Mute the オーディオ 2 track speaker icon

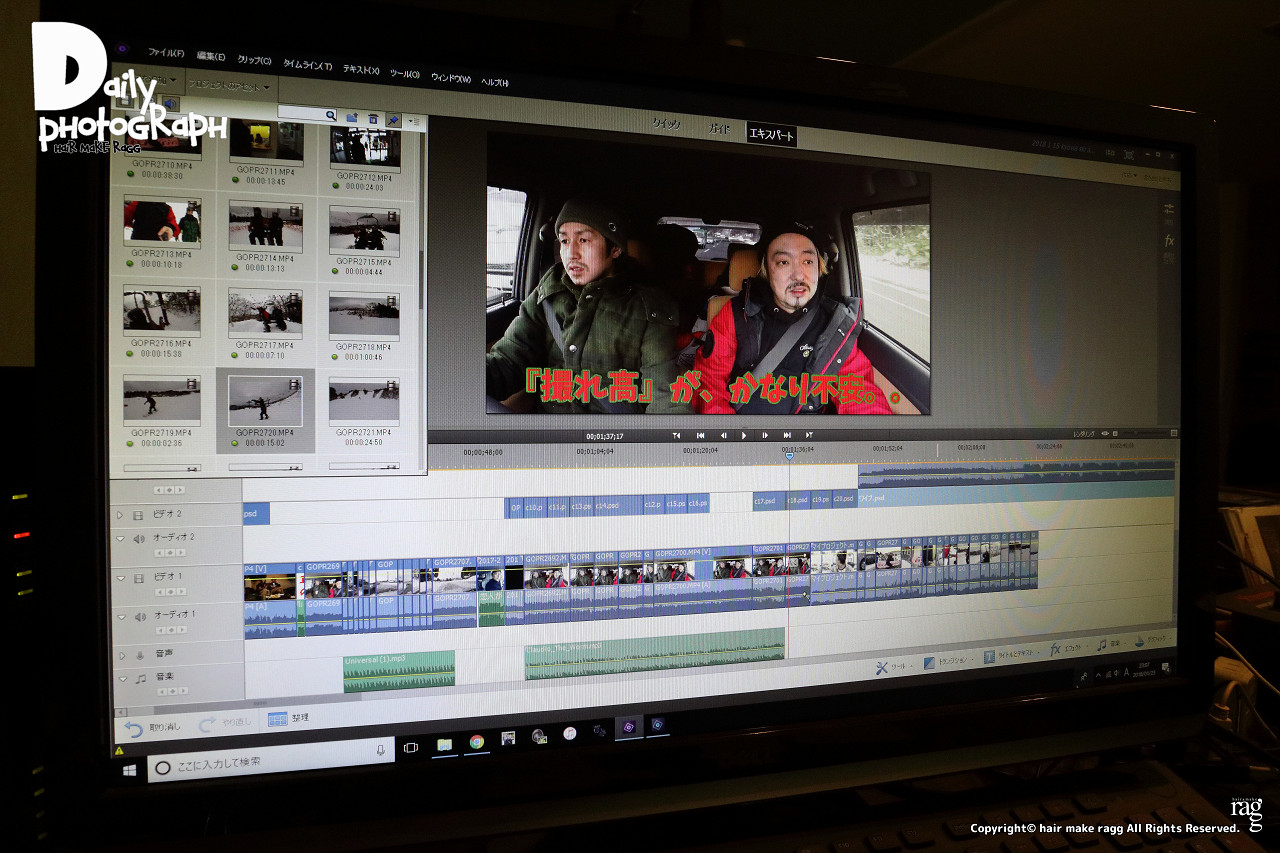tap(139, 538)
